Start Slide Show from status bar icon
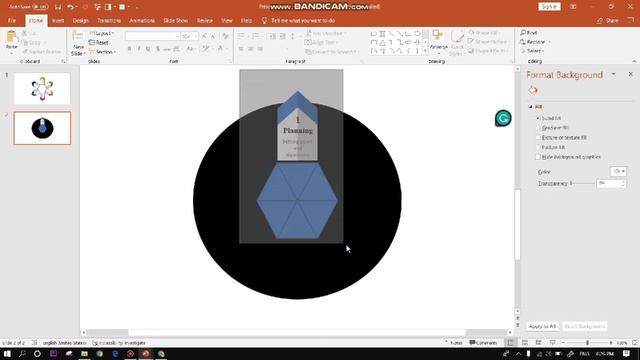This screenshot has height=360, width=640. (x=553, y=343)
